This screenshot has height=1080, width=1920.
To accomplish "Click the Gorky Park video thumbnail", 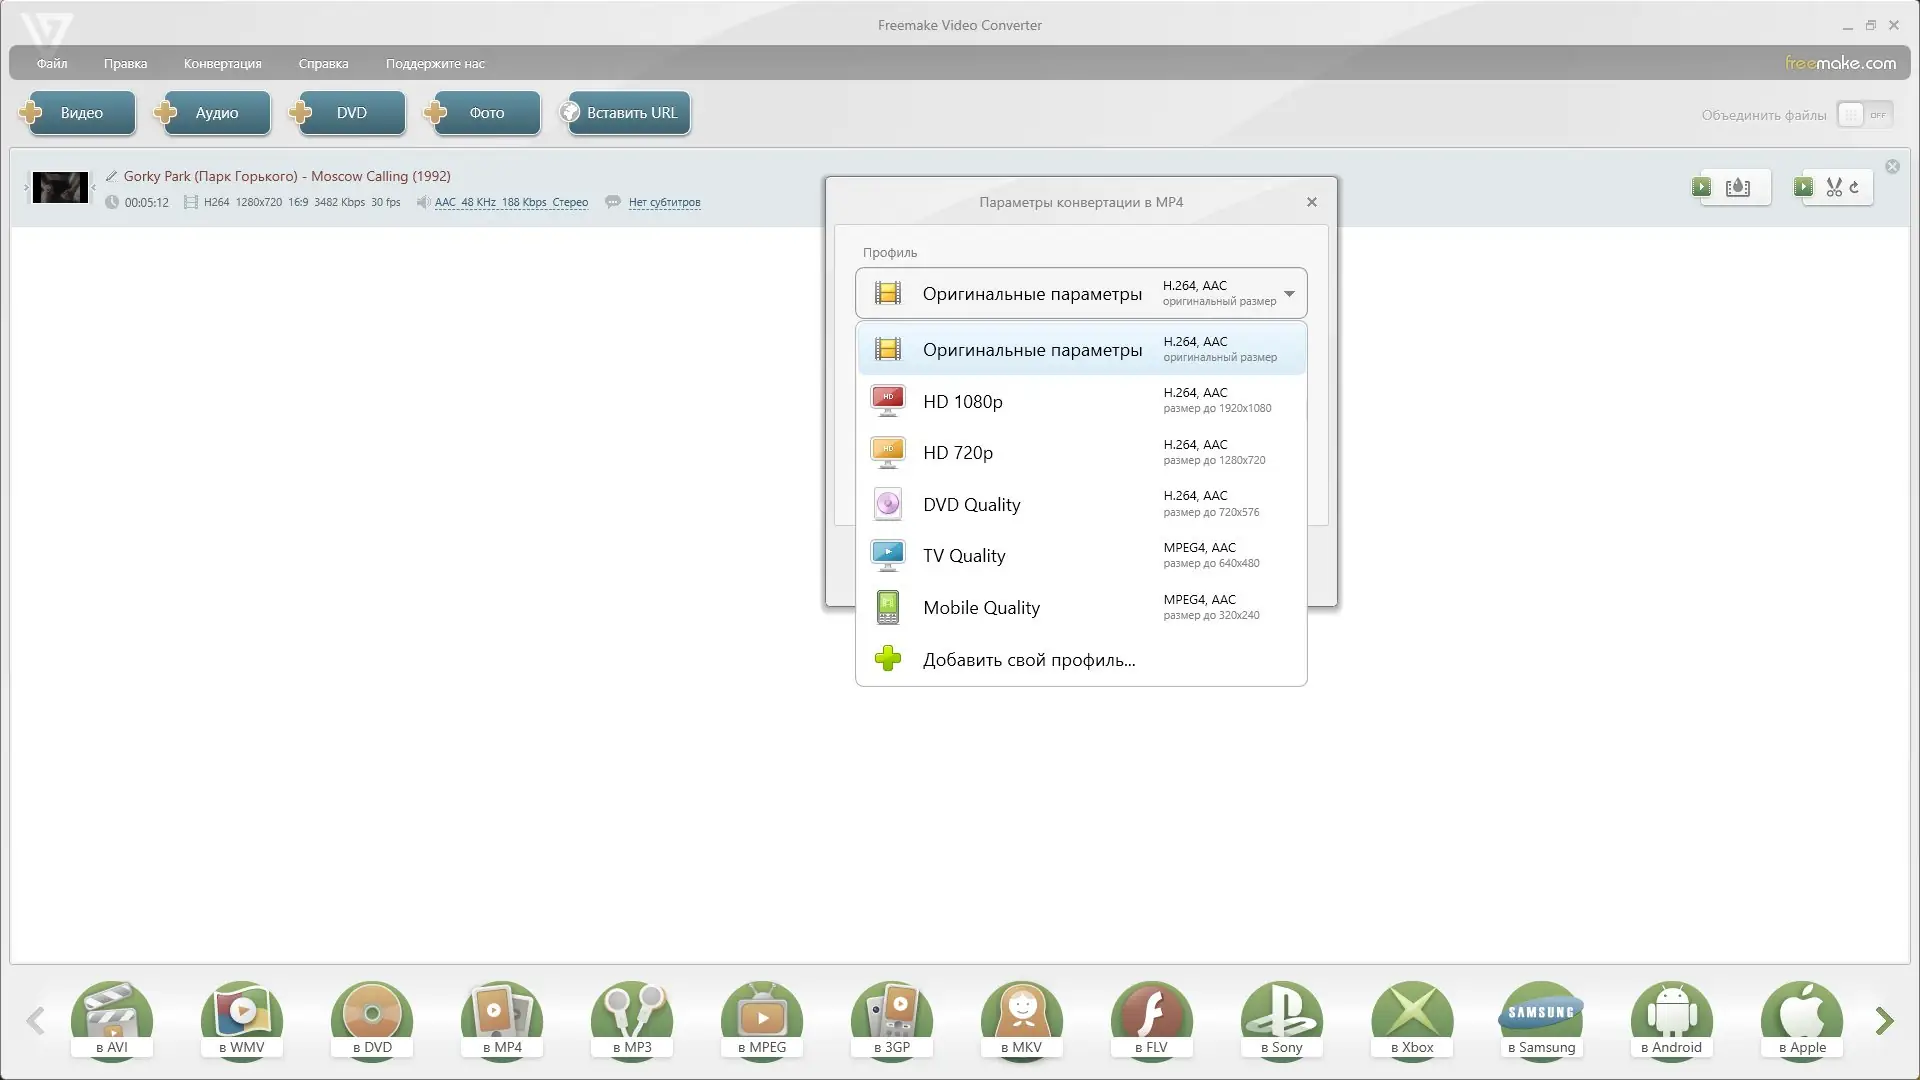I will (60, 187).
